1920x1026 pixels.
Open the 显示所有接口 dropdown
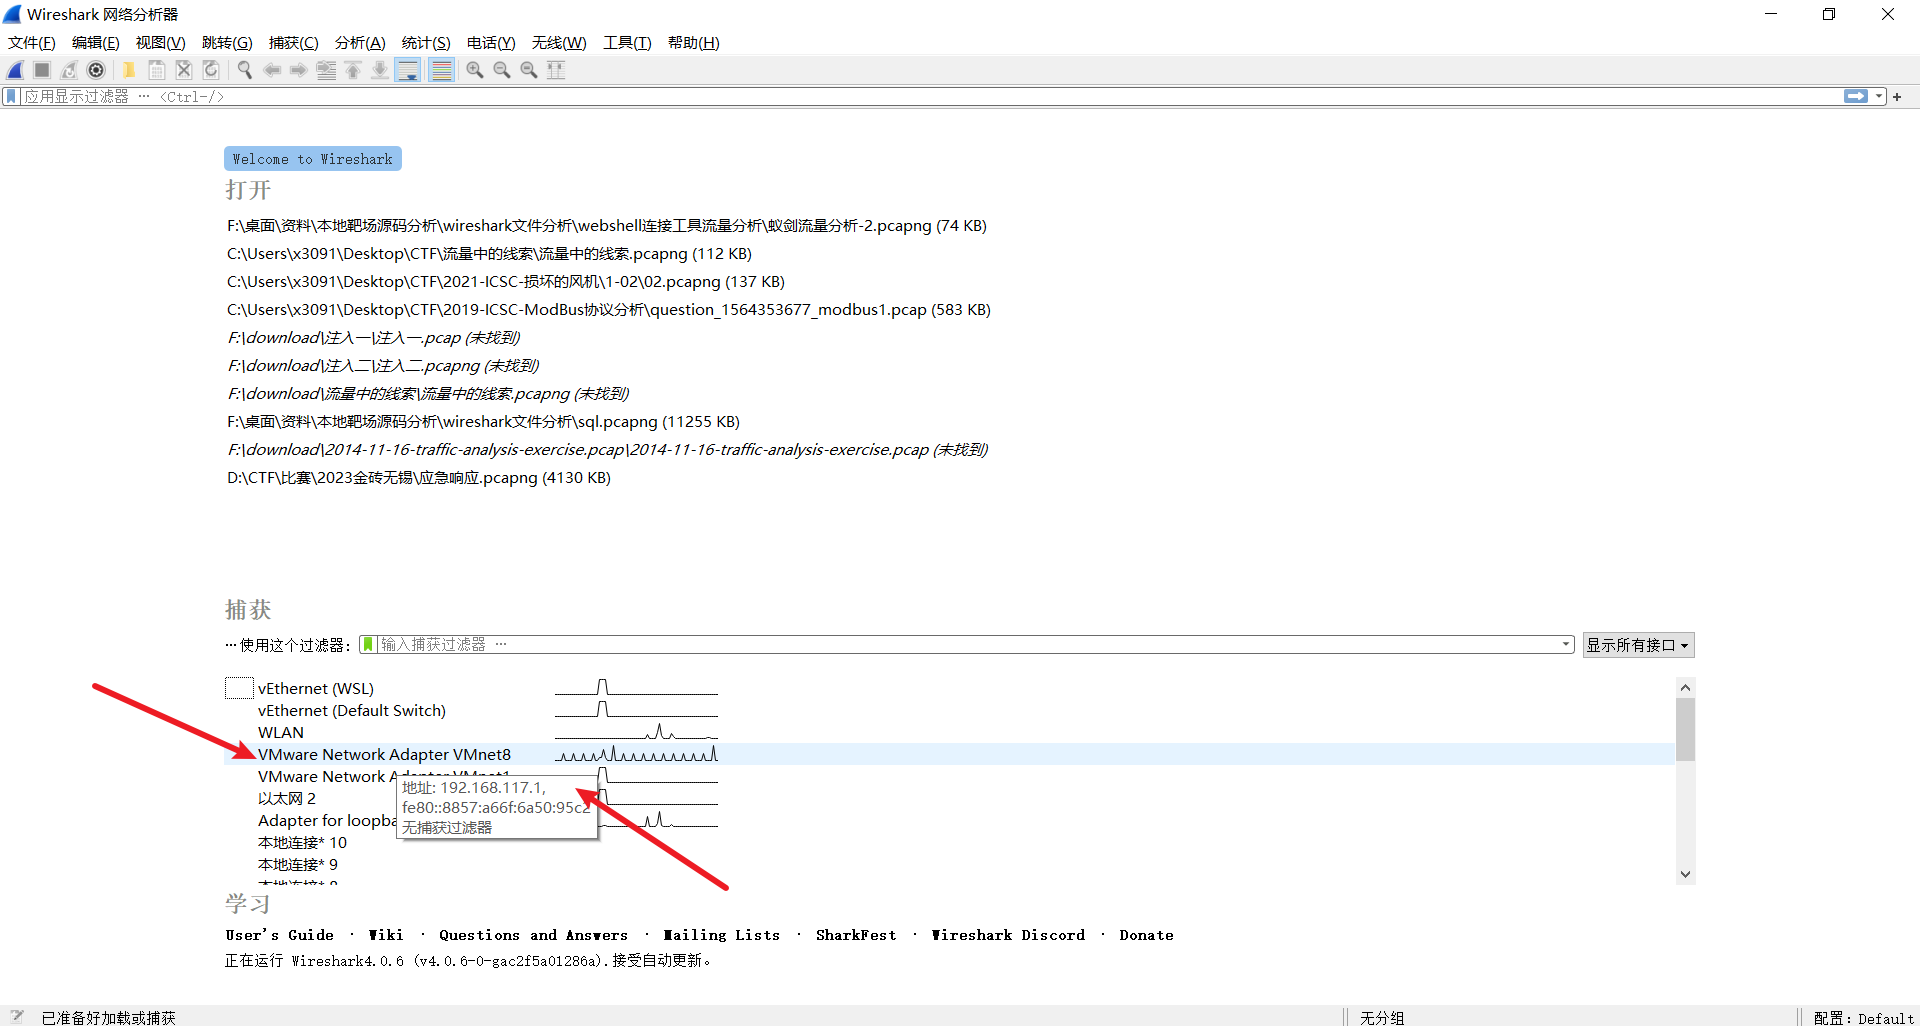point(1637,645)
